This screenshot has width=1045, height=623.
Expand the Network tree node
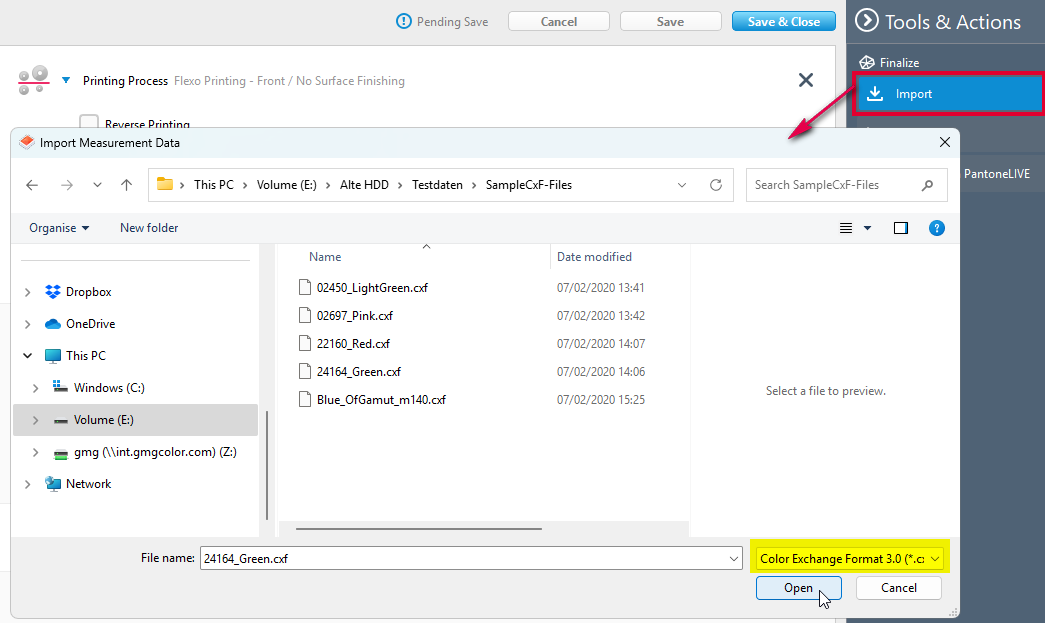tap(27, 484)
